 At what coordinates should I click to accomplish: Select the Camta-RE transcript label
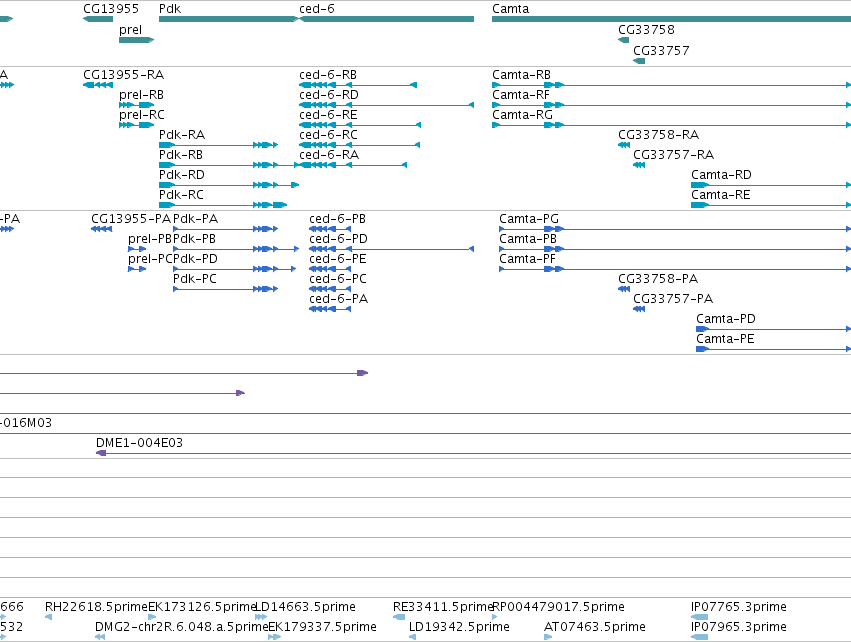(721, 195)
